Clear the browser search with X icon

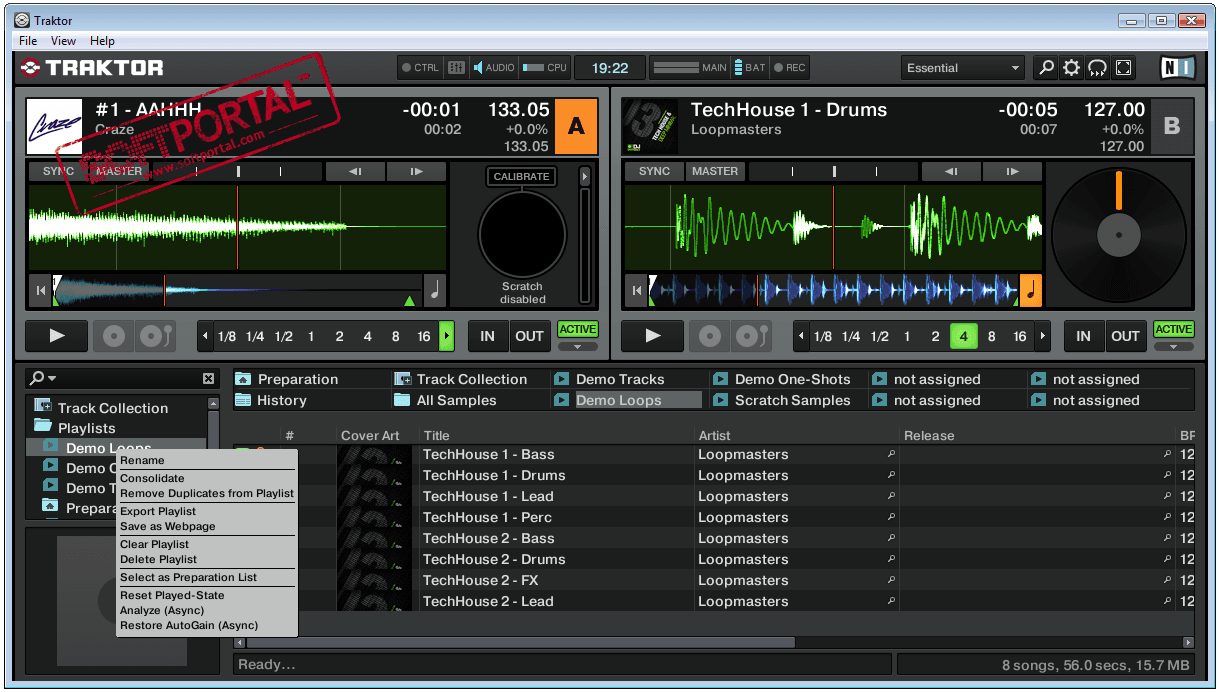tap(208, 378)
